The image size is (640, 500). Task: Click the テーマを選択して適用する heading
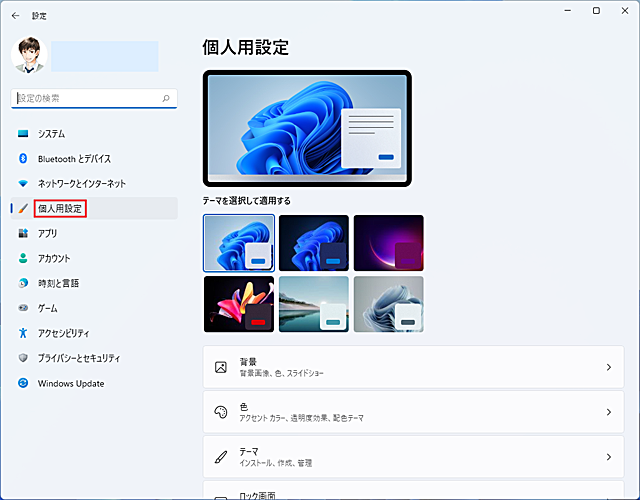point(247,201)
